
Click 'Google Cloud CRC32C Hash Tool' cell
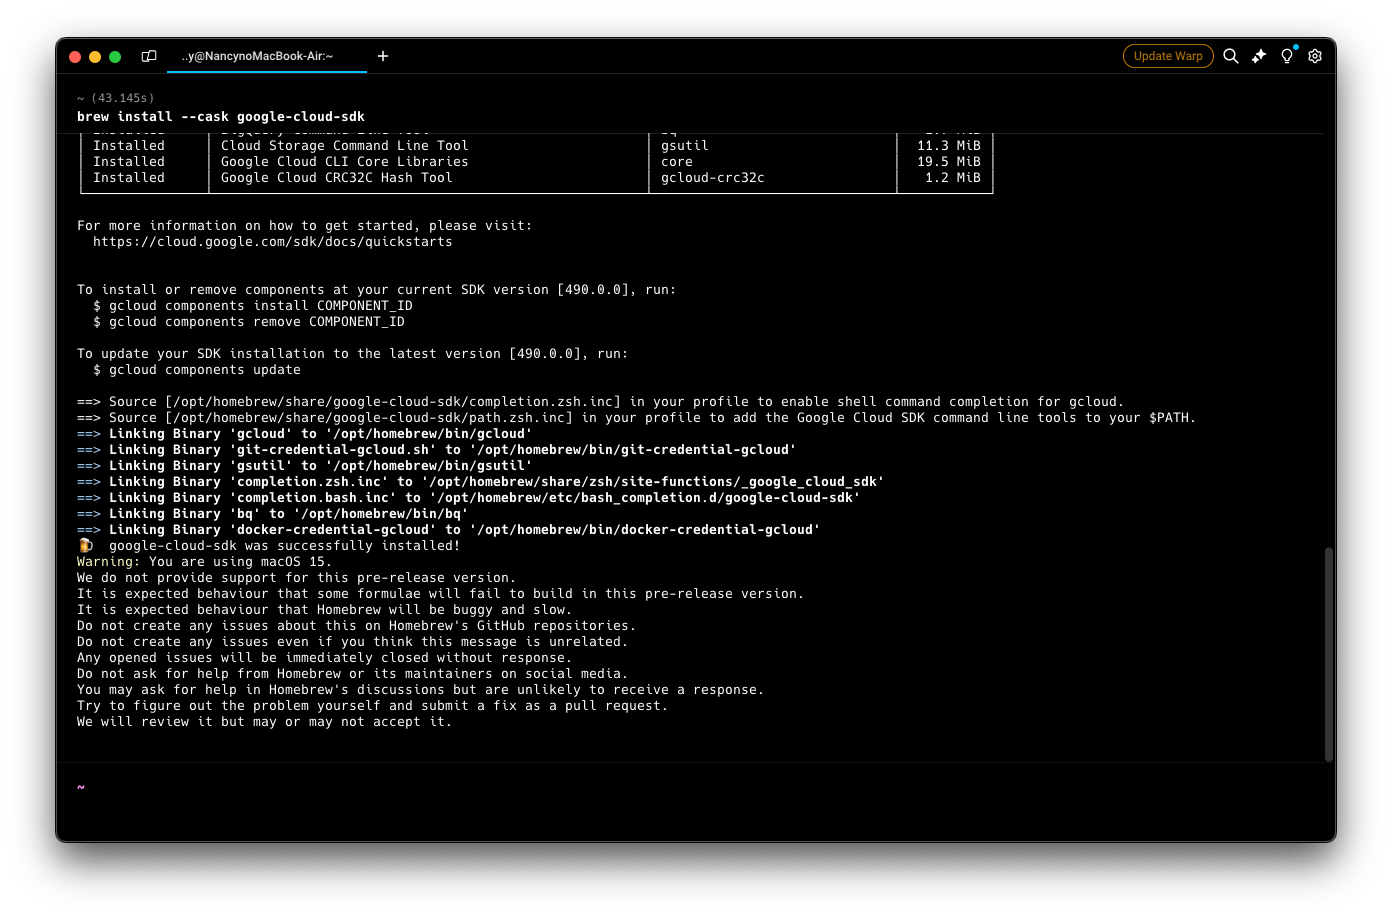click(x=337, y=178)
